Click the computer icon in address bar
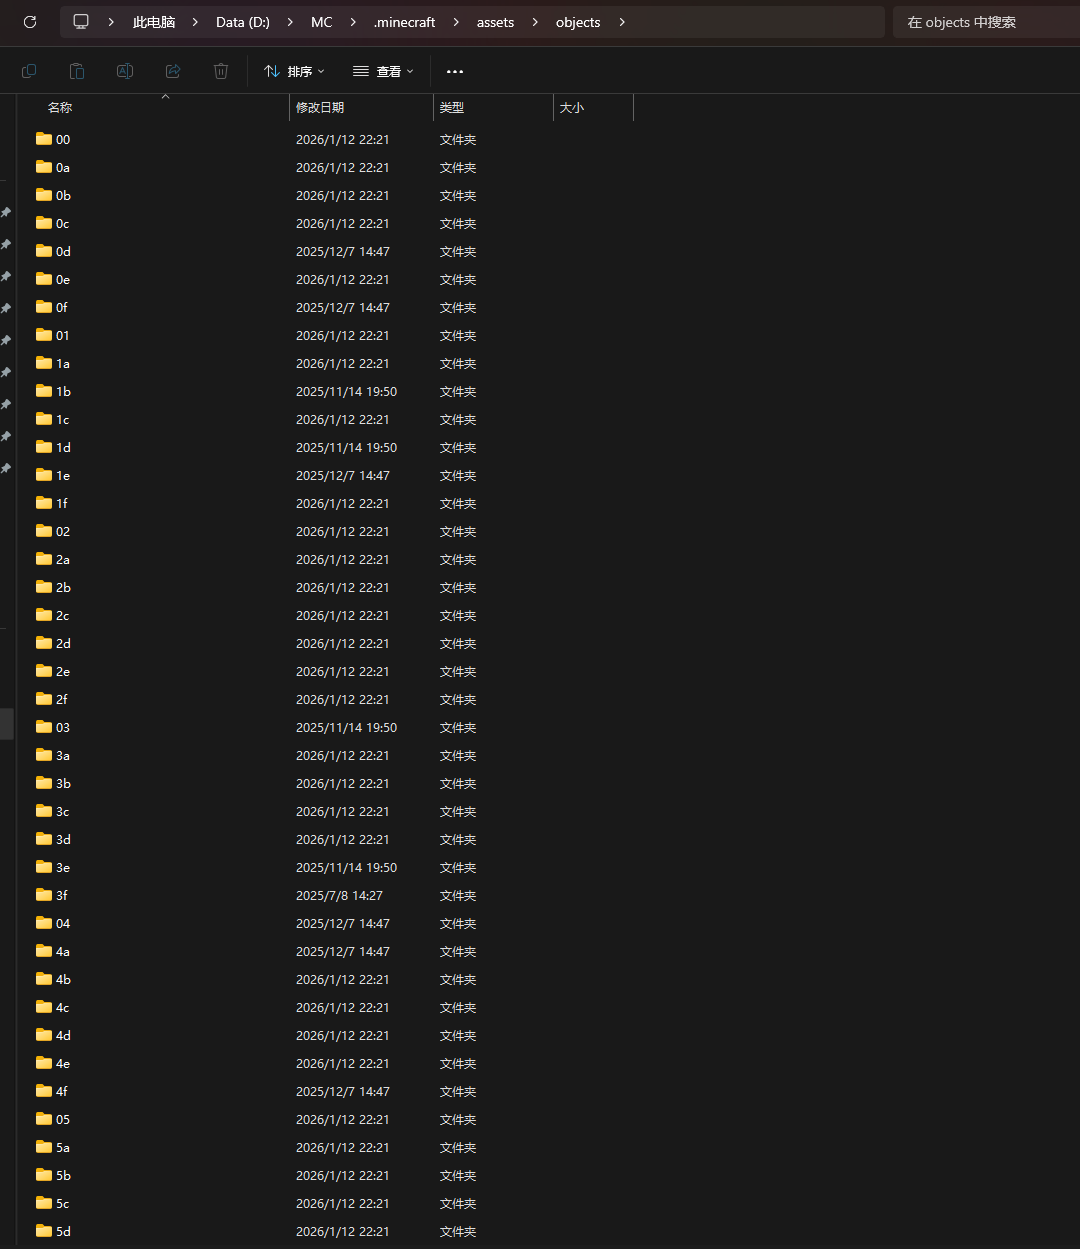The image size is (1080, 1249). 81,22
